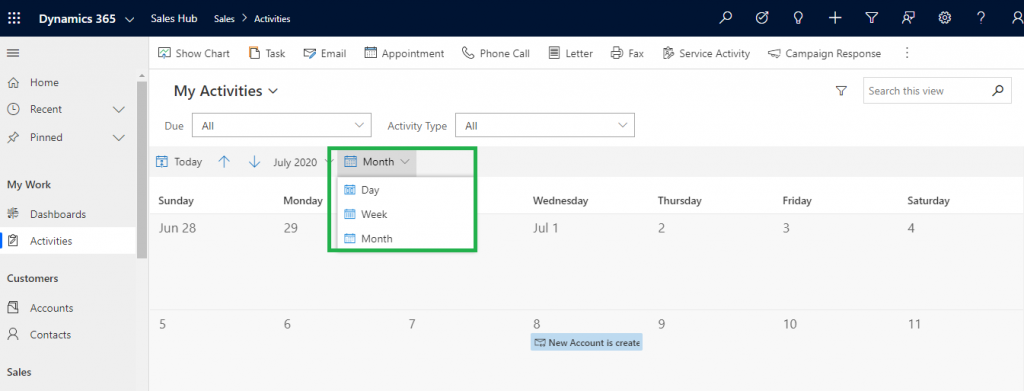
Task: Open Dashboards in the sidebar
Action: point(57,214)
